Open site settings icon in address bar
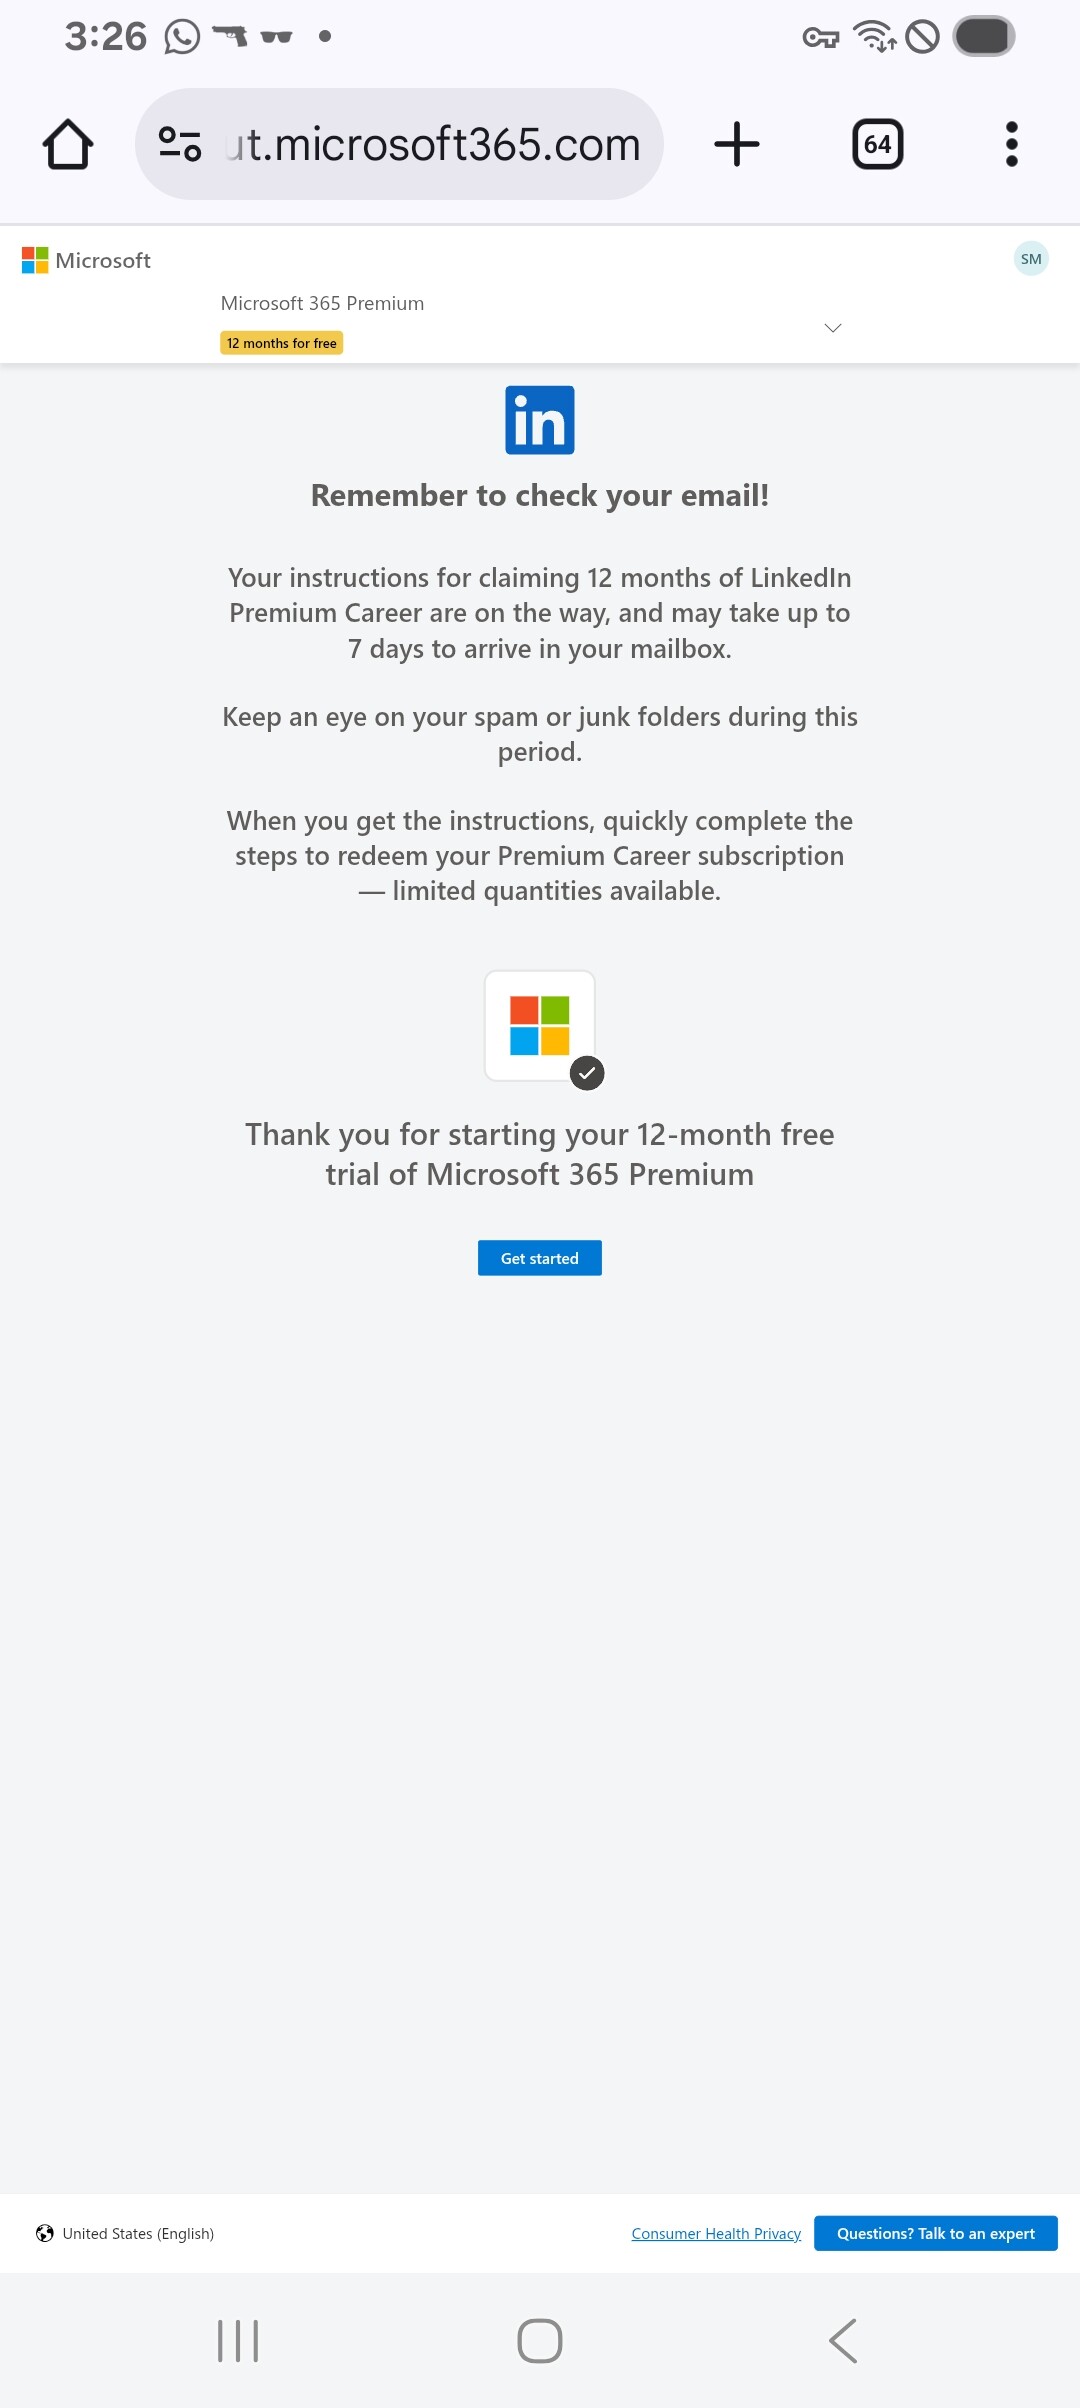This screenshot has height=2408, width=1080. (x=180, y=144)
